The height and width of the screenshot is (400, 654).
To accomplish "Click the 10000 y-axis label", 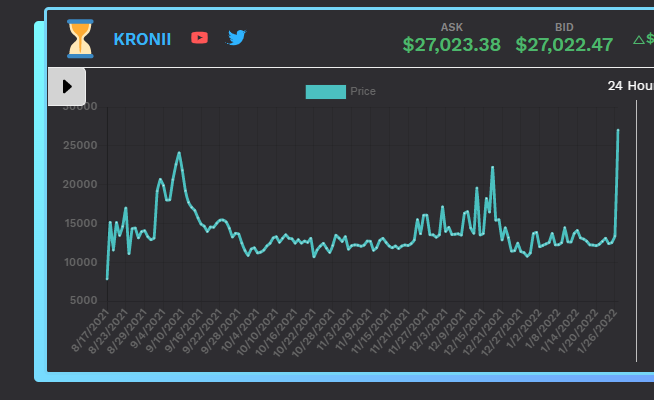I will tap(80, 262).
